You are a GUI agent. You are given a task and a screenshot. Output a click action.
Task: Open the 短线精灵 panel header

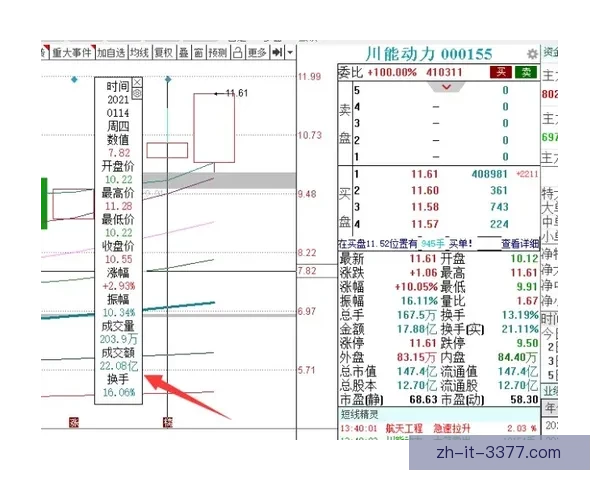439,415
